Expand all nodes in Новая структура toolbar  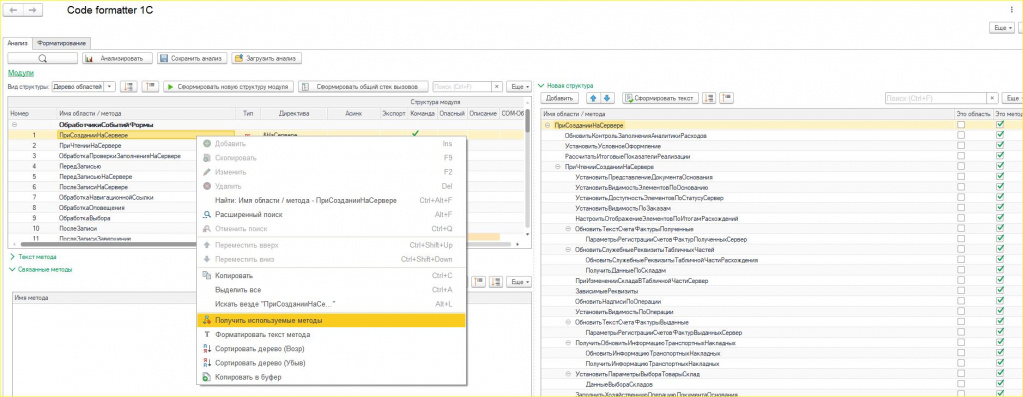(x=710, y=98)
